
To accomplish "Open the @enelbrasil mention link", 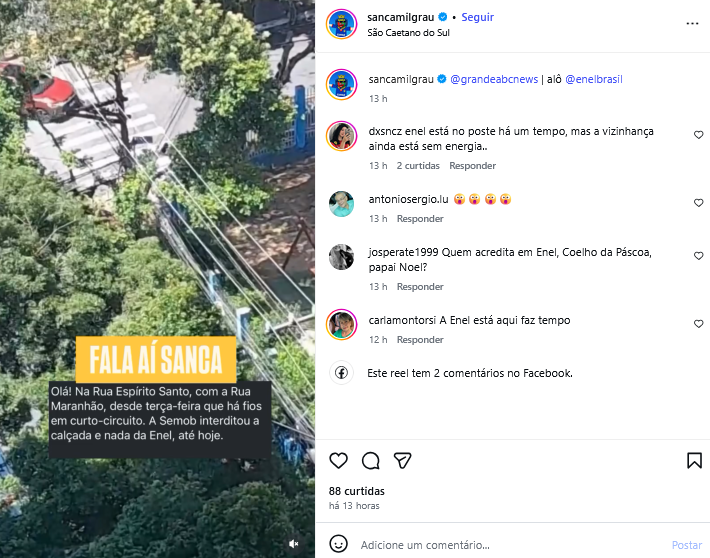I will (594, 79).
